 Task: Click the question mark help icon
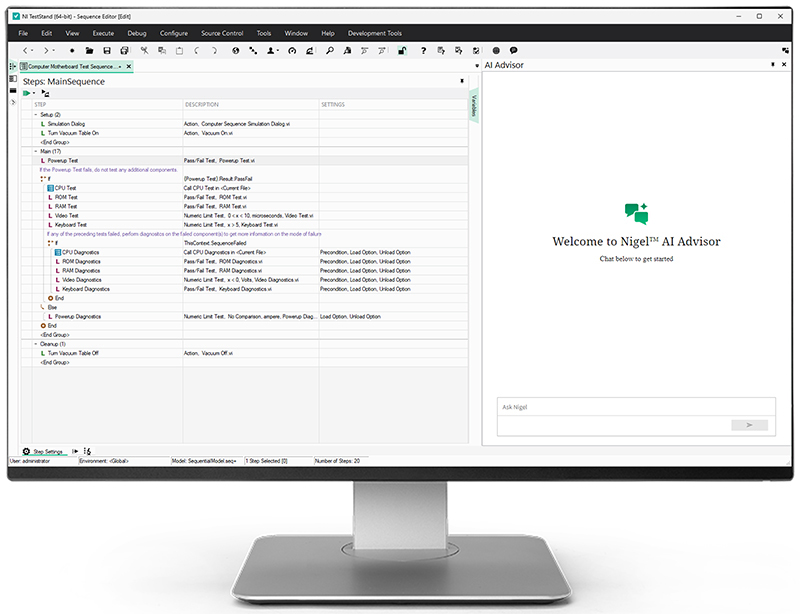[424, 50]
